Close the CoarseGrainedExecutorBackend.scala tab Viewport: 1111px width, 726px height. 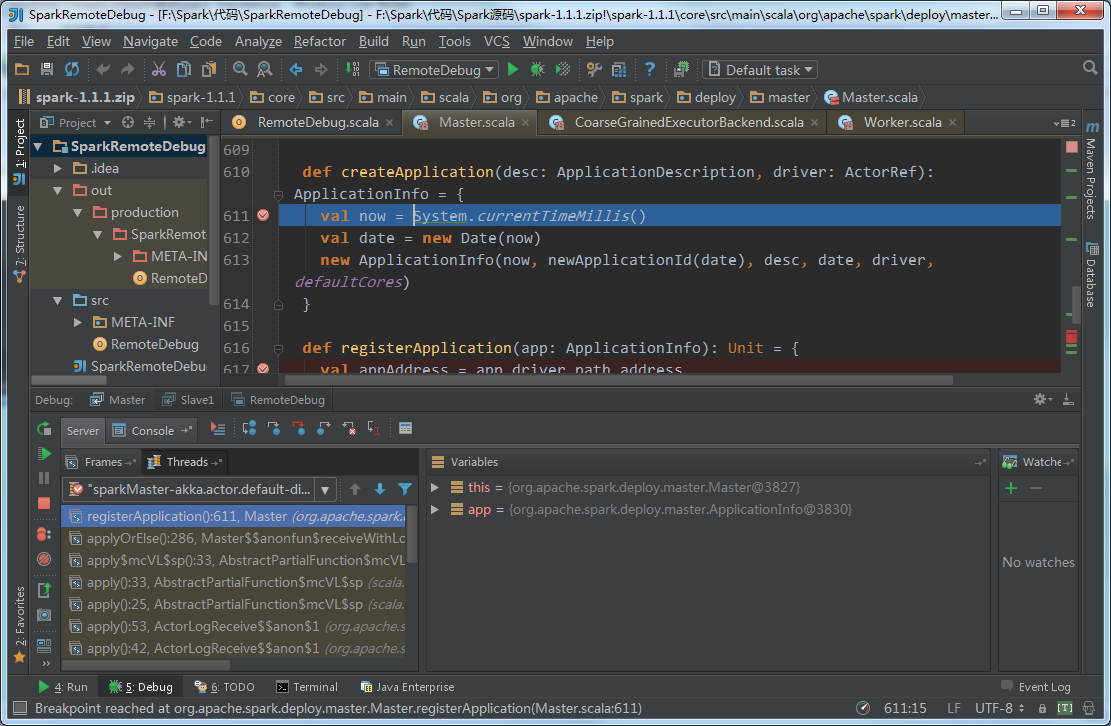click(x=814, y=123)
